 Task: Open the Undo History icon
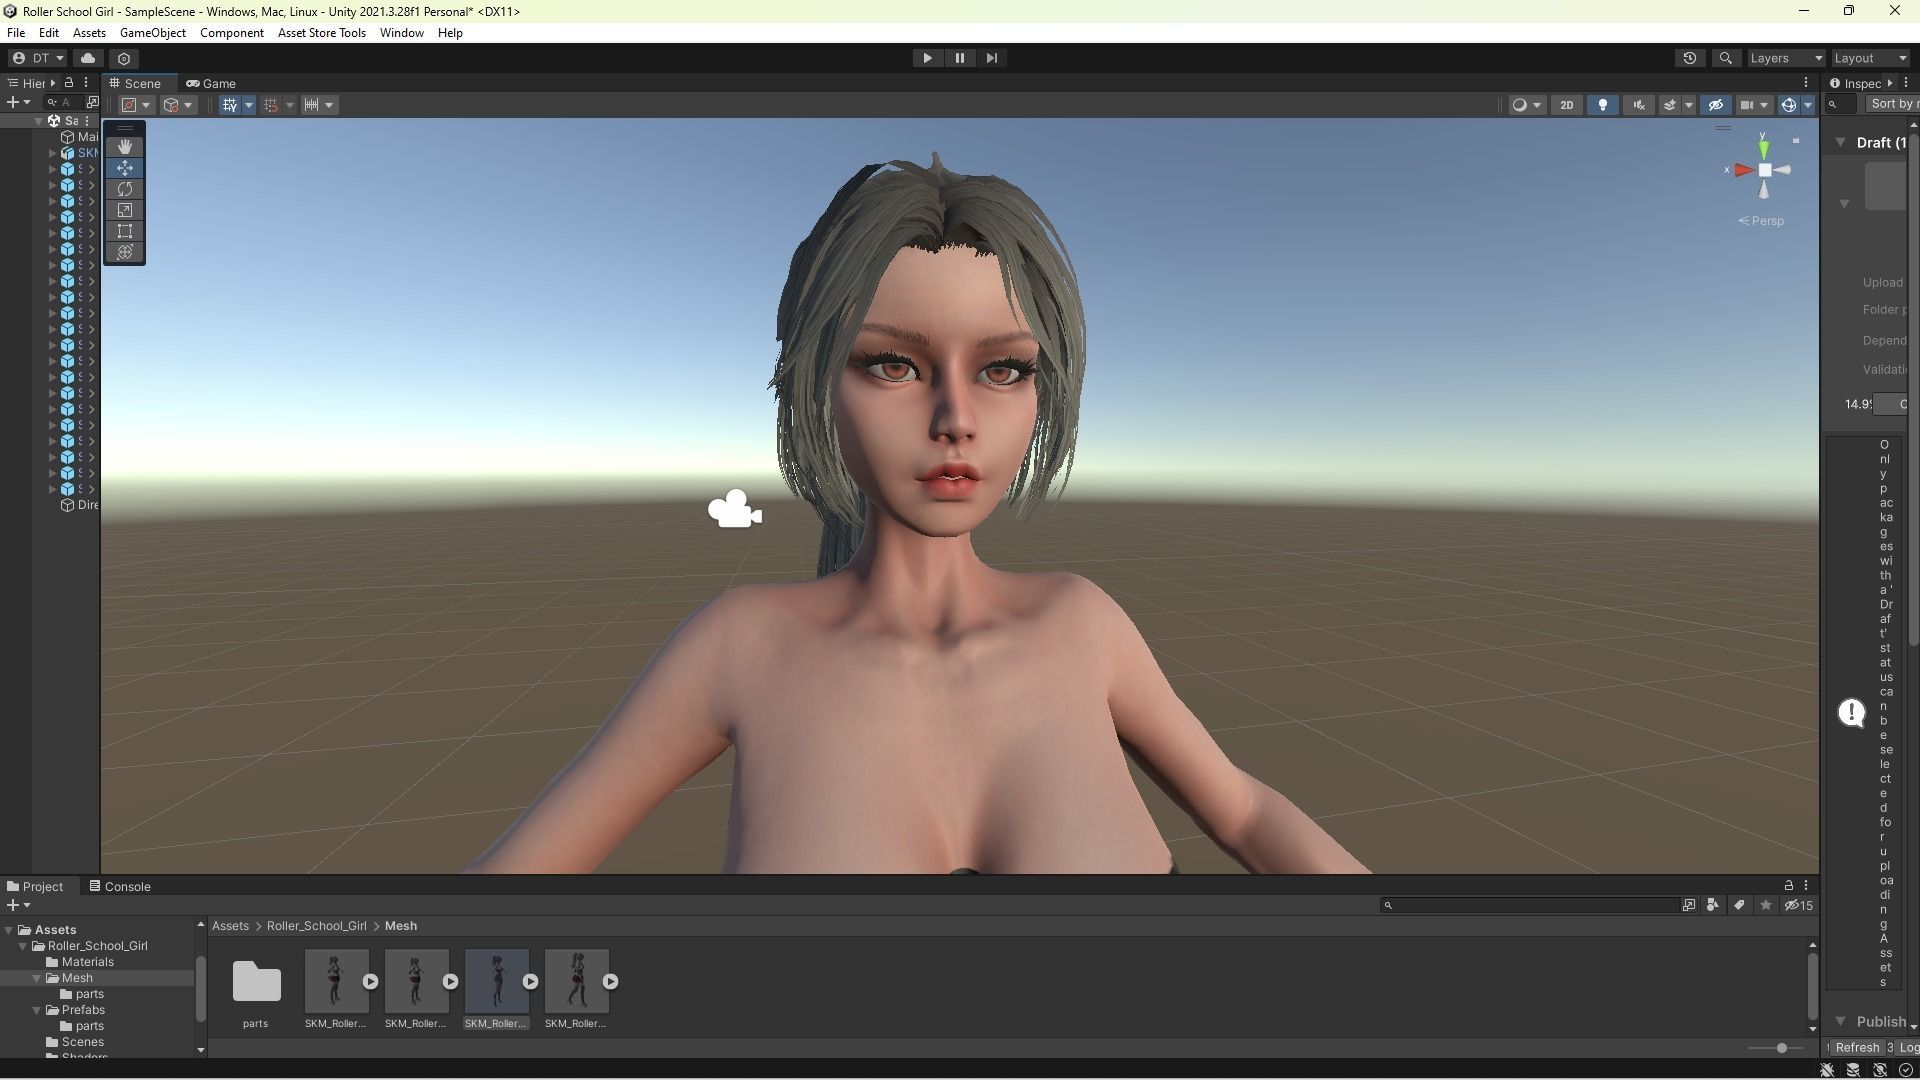1690,58
